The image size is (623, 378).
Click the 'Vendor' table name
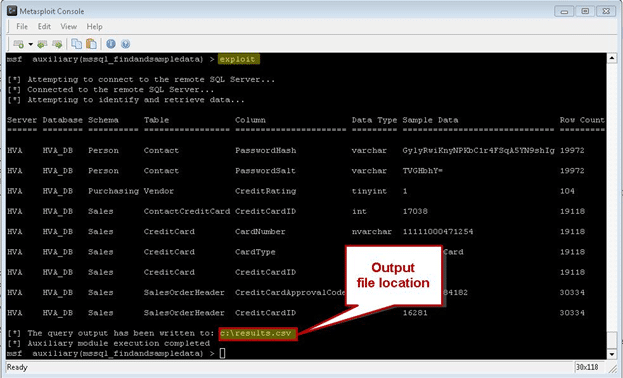pyautogui.click(x=159, y=191)
